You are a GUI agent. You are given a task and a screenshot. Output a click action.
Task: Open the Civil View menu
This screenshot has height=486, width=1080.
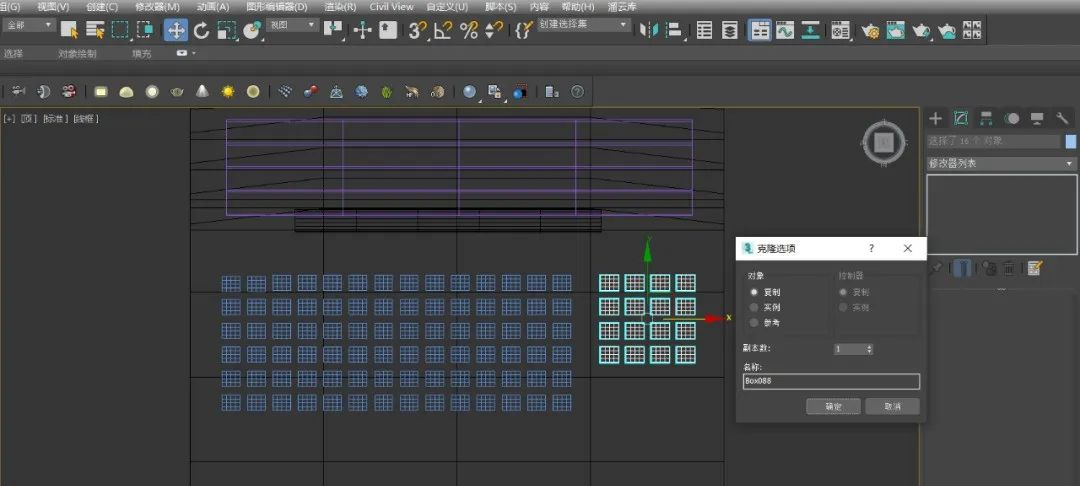pyautogui.click(x=391, y=6)
